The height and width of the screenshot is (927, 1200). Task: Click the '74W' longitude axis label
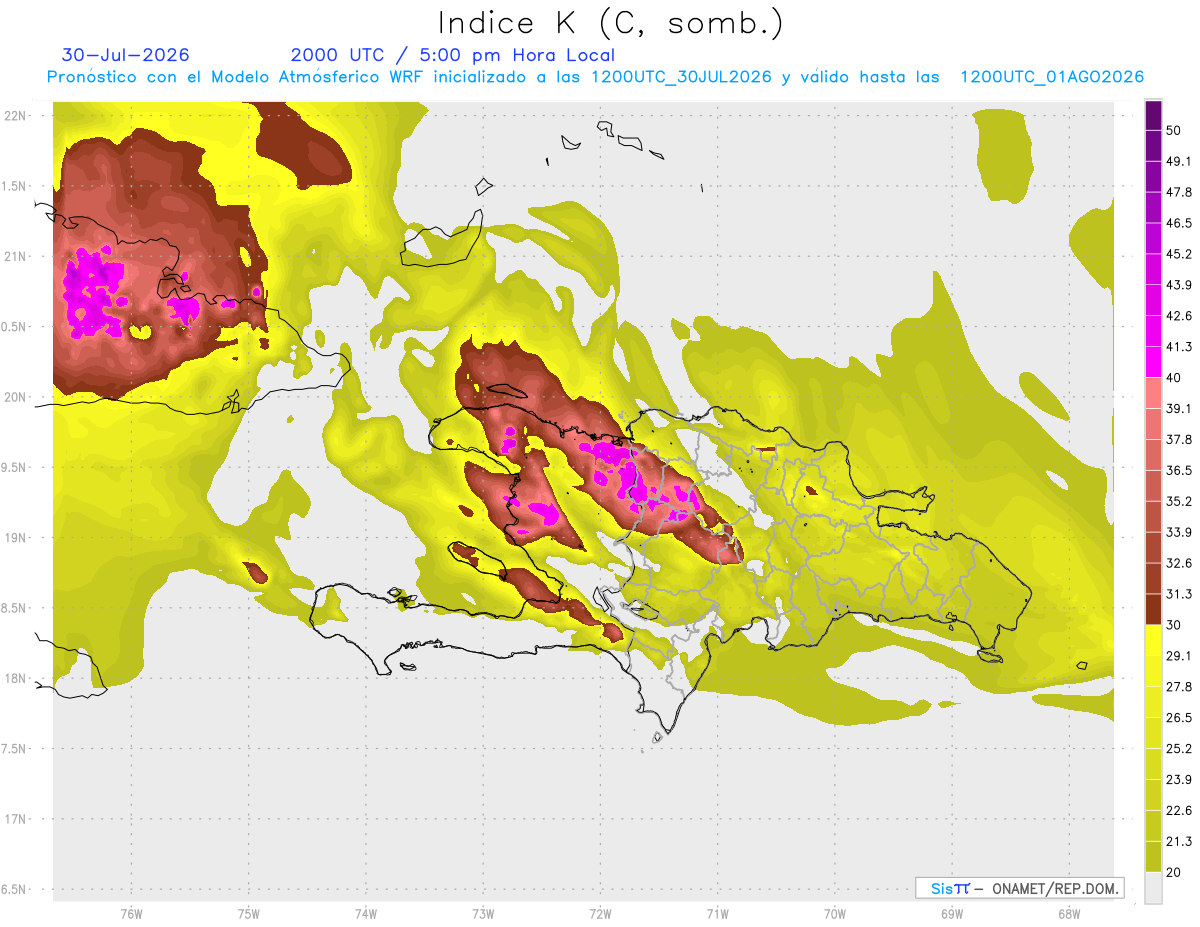coord(366,914)
